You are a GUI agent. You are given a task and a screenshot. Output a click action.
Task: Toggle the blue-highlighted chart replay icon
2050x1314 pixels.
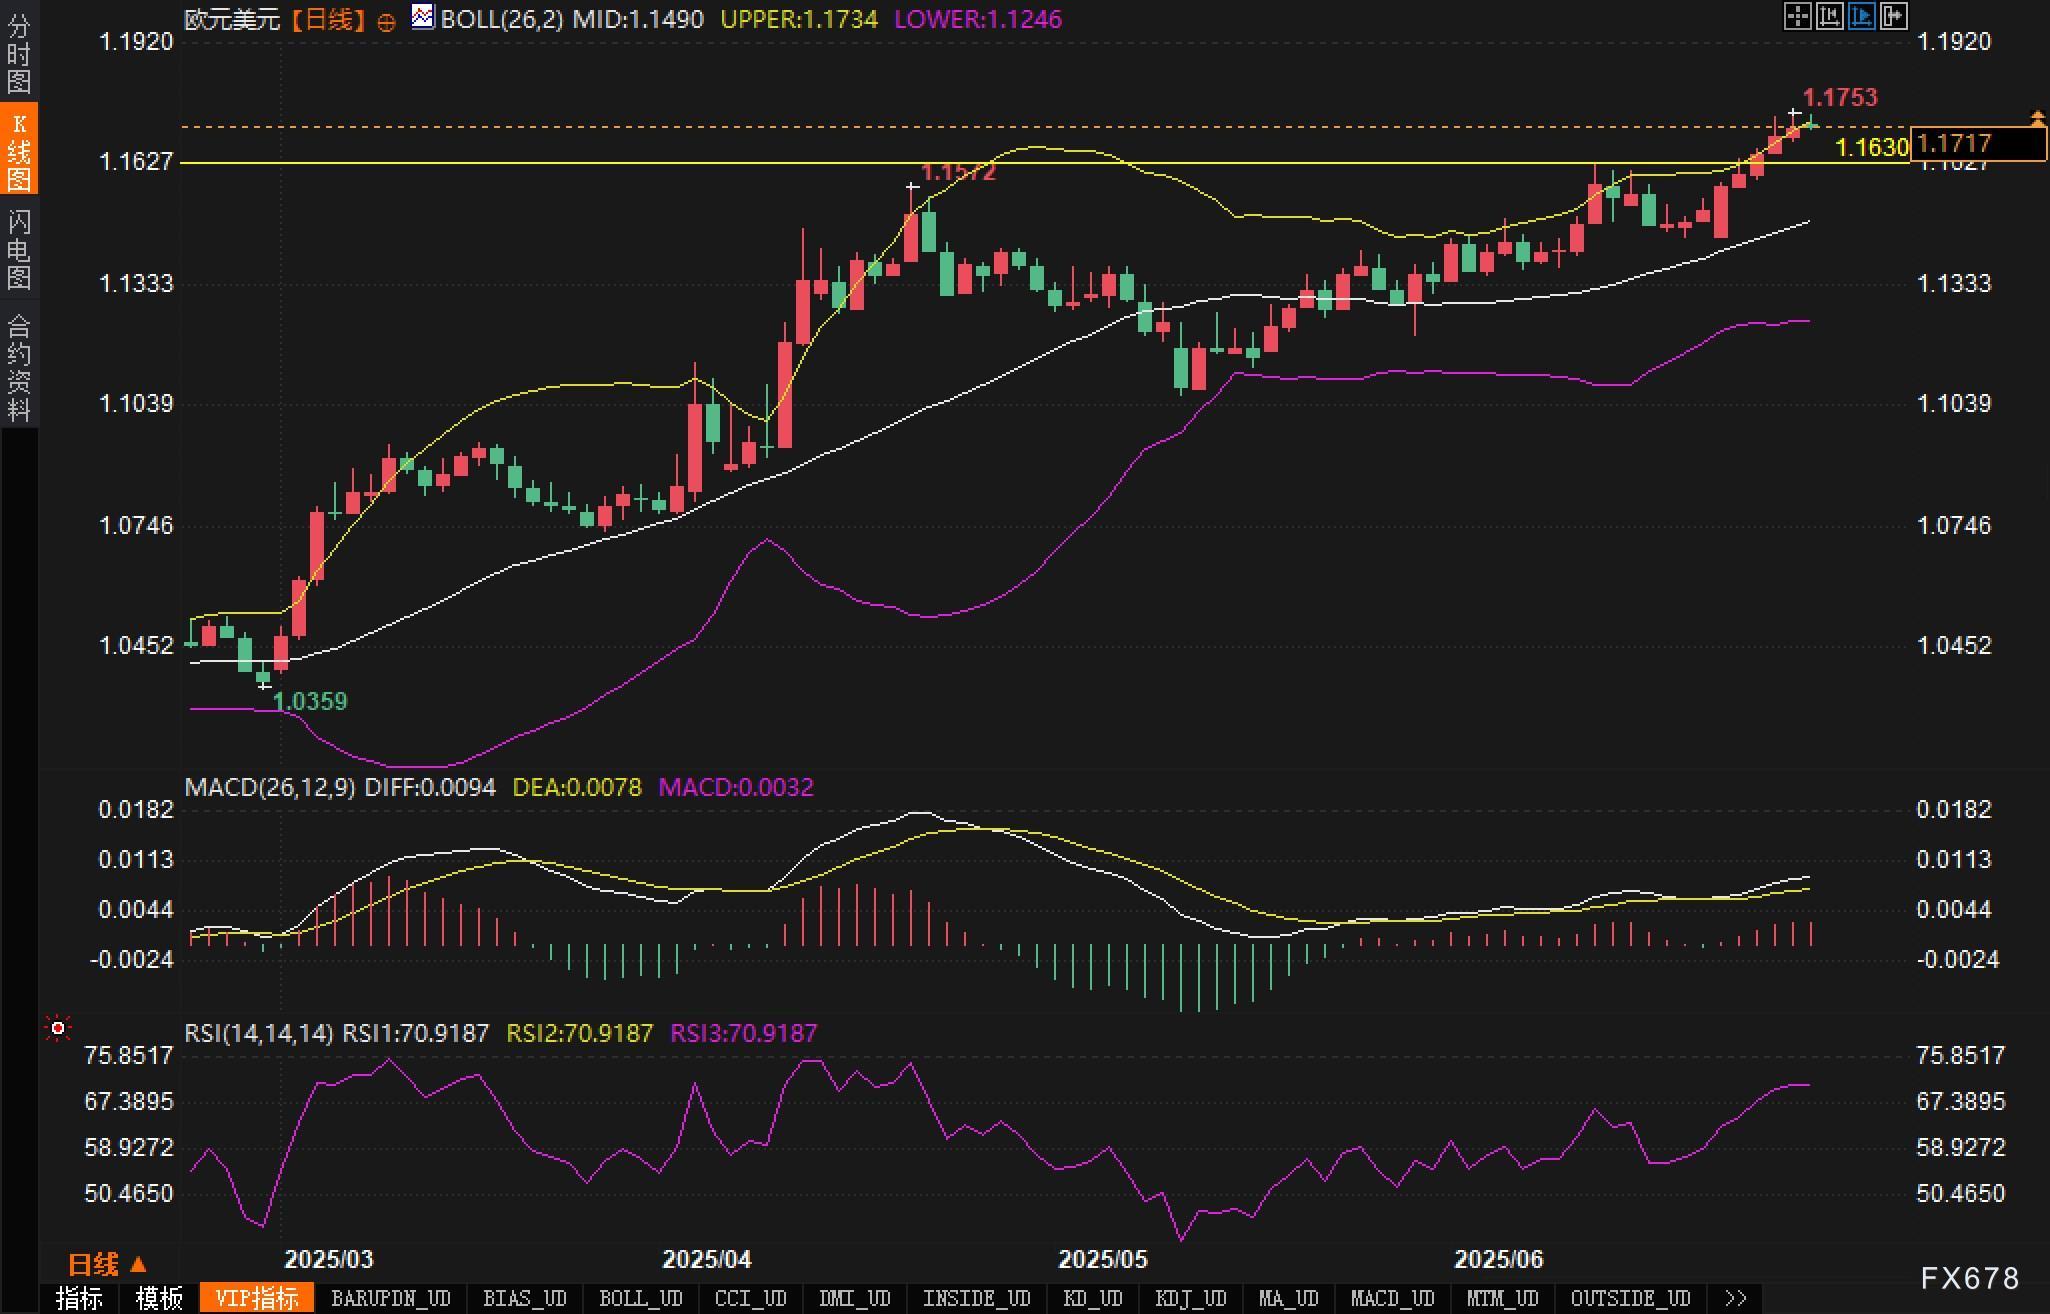(1862, 16)
